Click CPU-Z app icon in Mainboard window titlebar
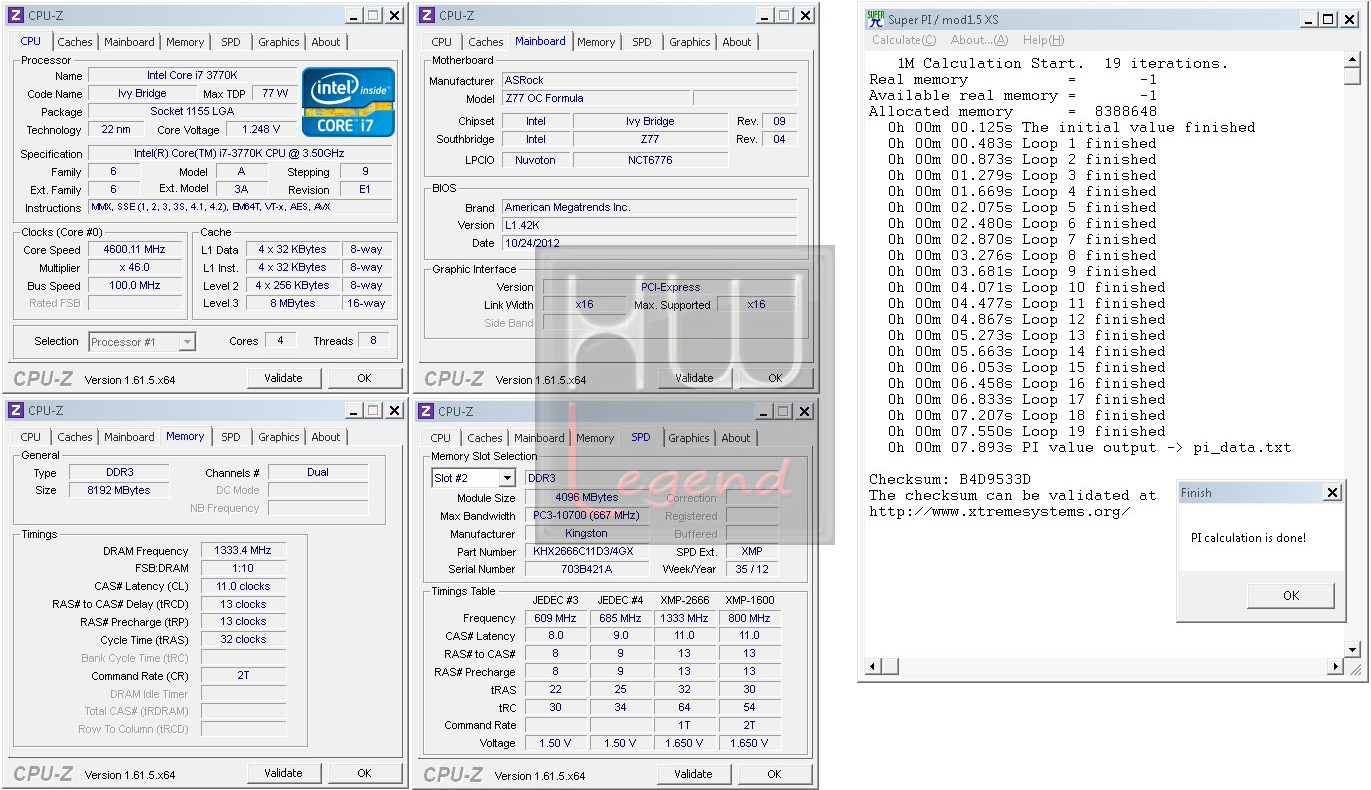1371x790 pixels. (x=426, y=15)
